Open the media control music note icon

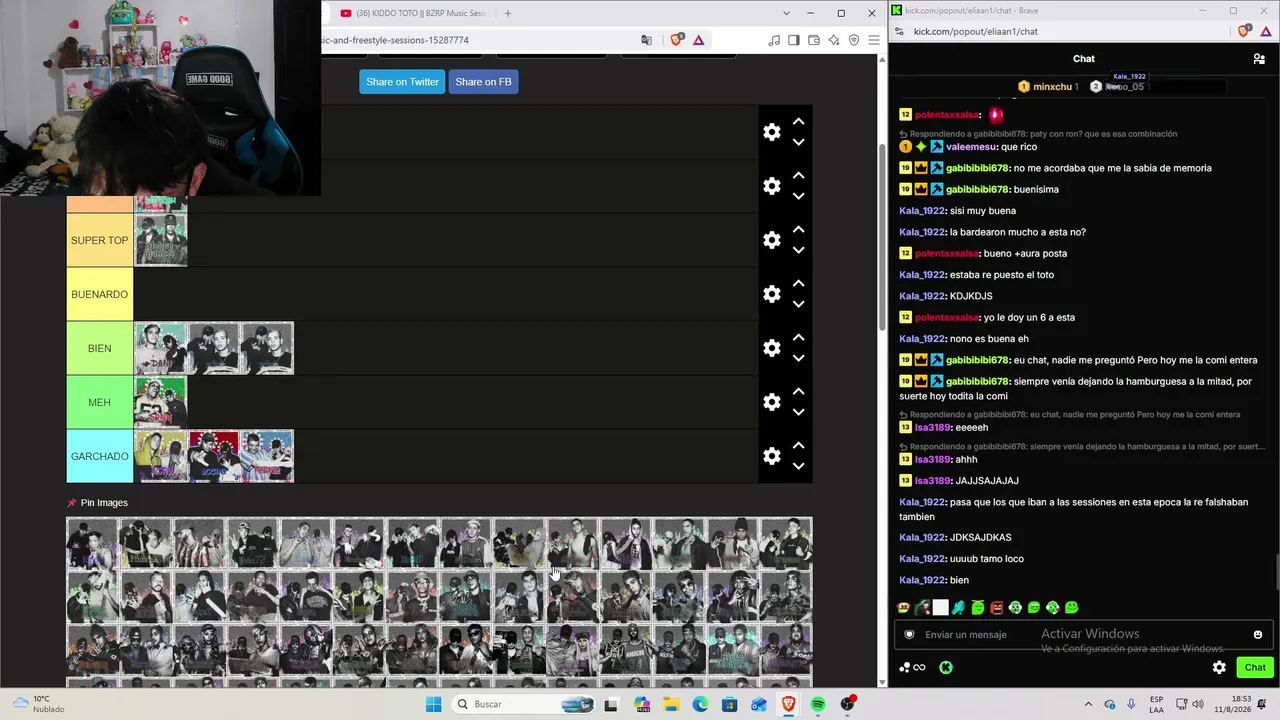click(774, 40)
